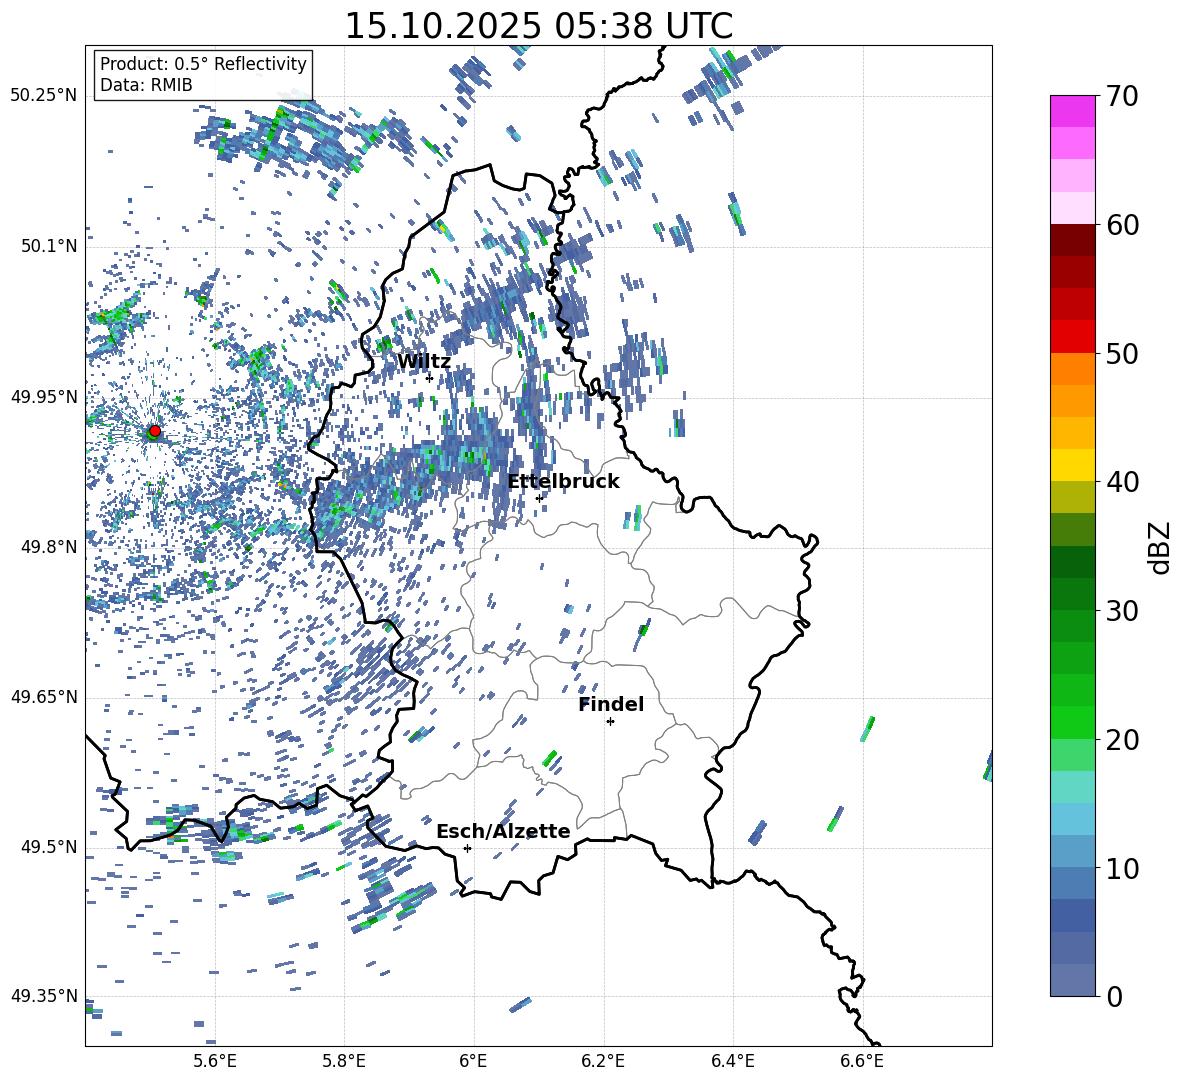Click the 50.1°N latitude label

pos(49,246)
